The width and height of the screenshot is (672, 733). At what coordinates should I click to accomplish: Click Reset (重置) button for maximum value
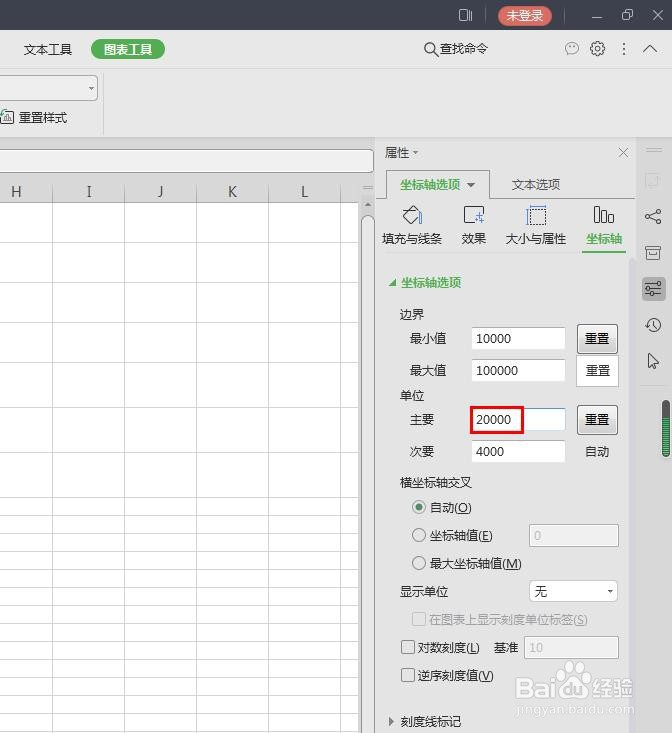point(597,371)
